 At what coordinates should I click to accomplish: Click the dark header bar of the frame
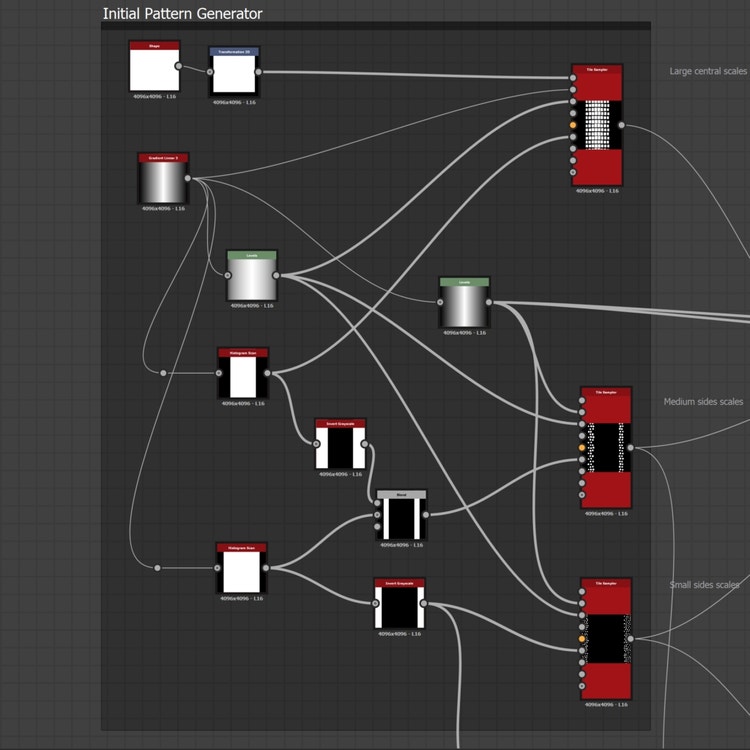pos(375,26)
